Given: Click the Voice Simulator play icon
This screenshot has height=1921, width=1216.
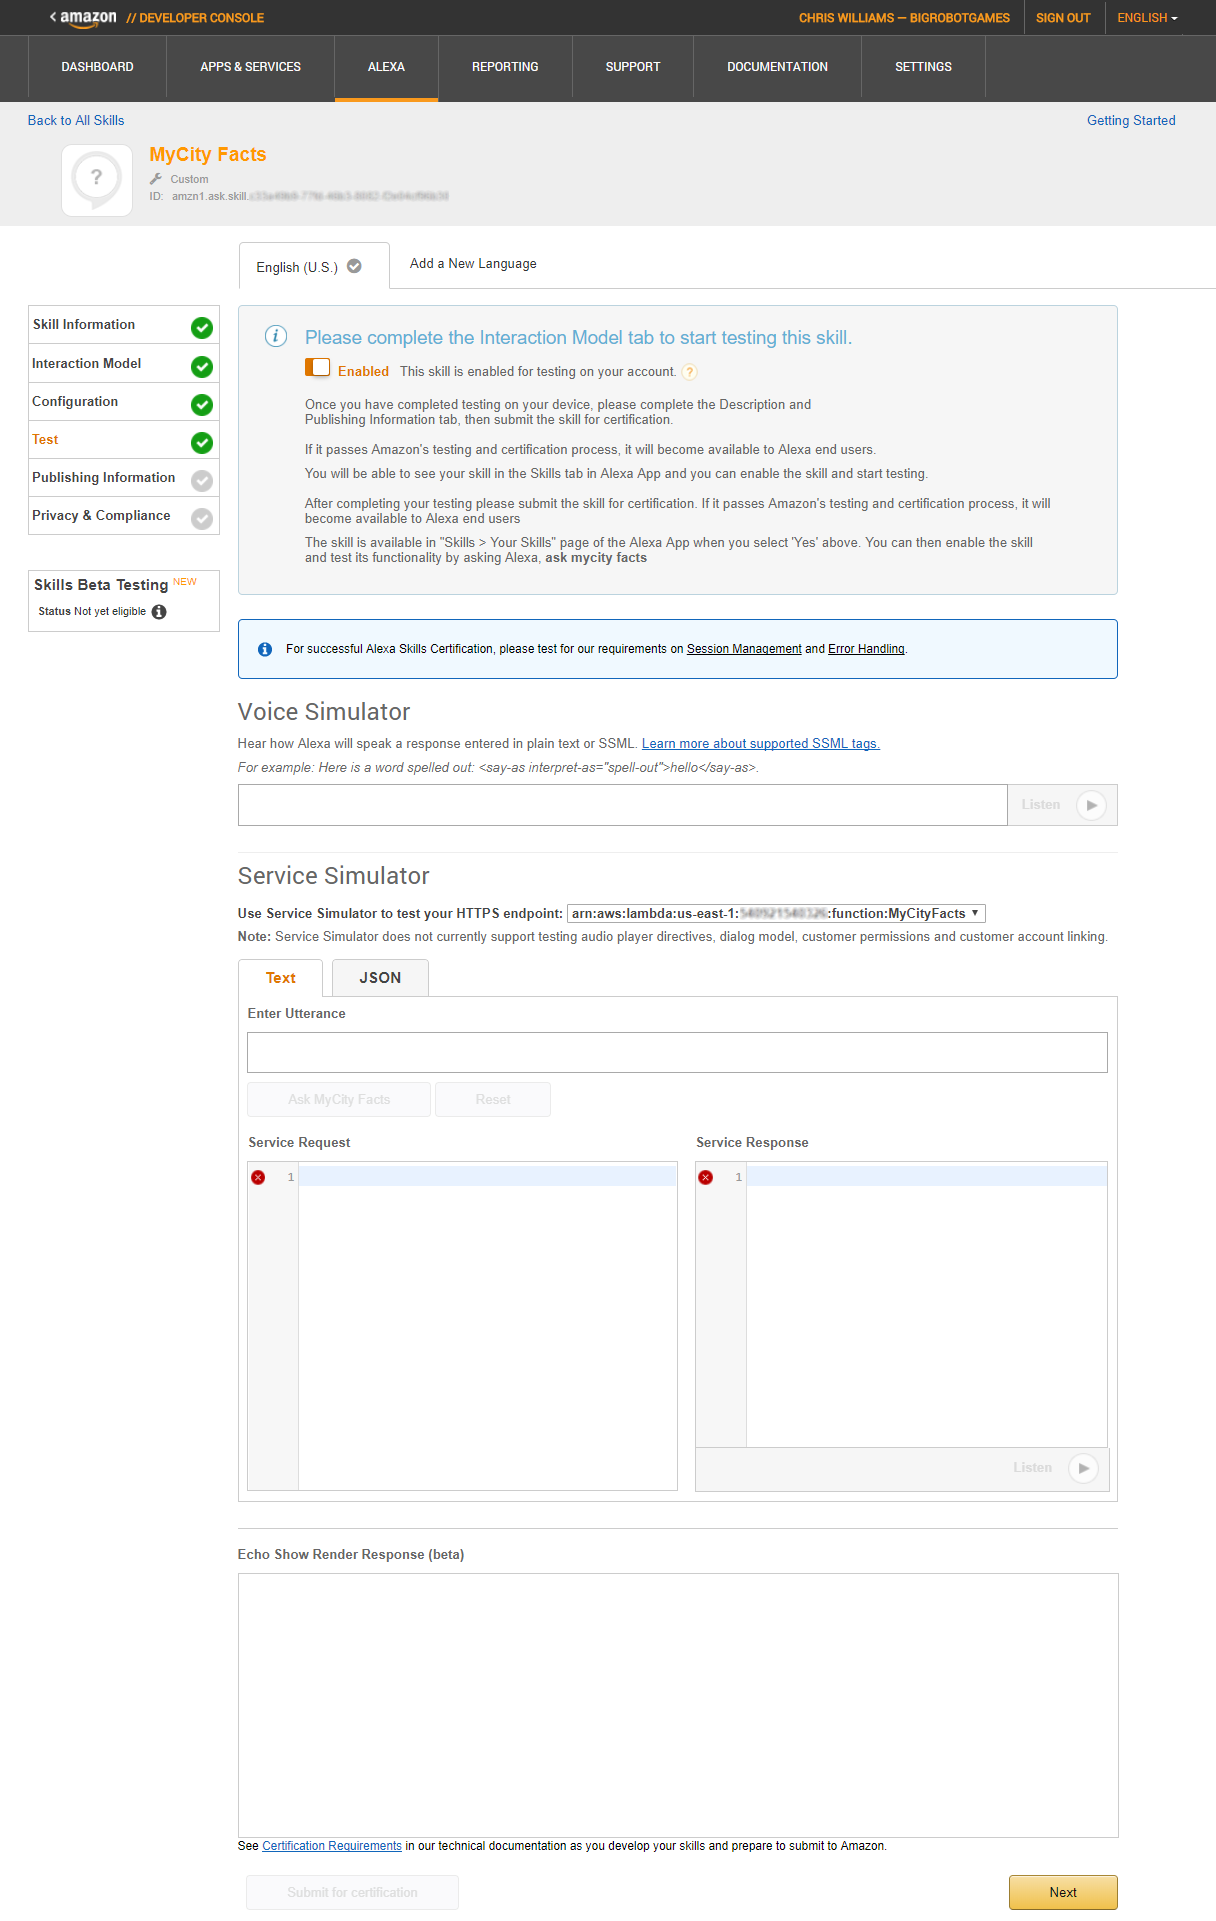Looking at the screenshot, I should pos(1091,805).
